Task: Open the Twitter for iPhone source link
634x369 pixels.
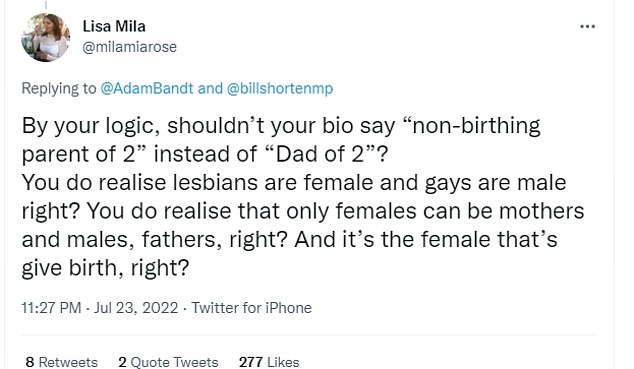Action: 251,308
